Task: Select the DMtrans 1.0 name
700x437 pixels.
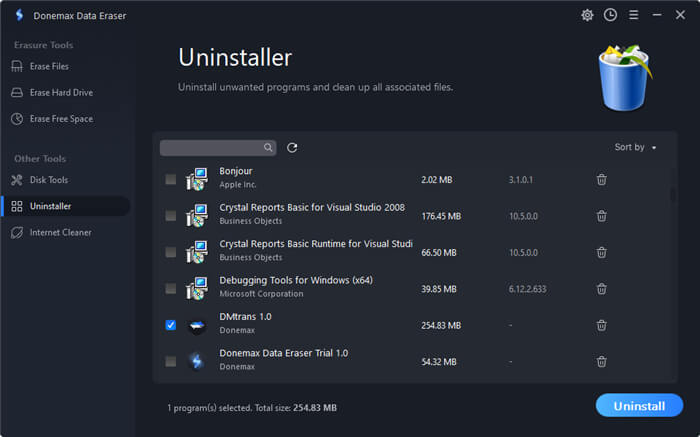Action: pyautogui.click(x=246, y=317)
